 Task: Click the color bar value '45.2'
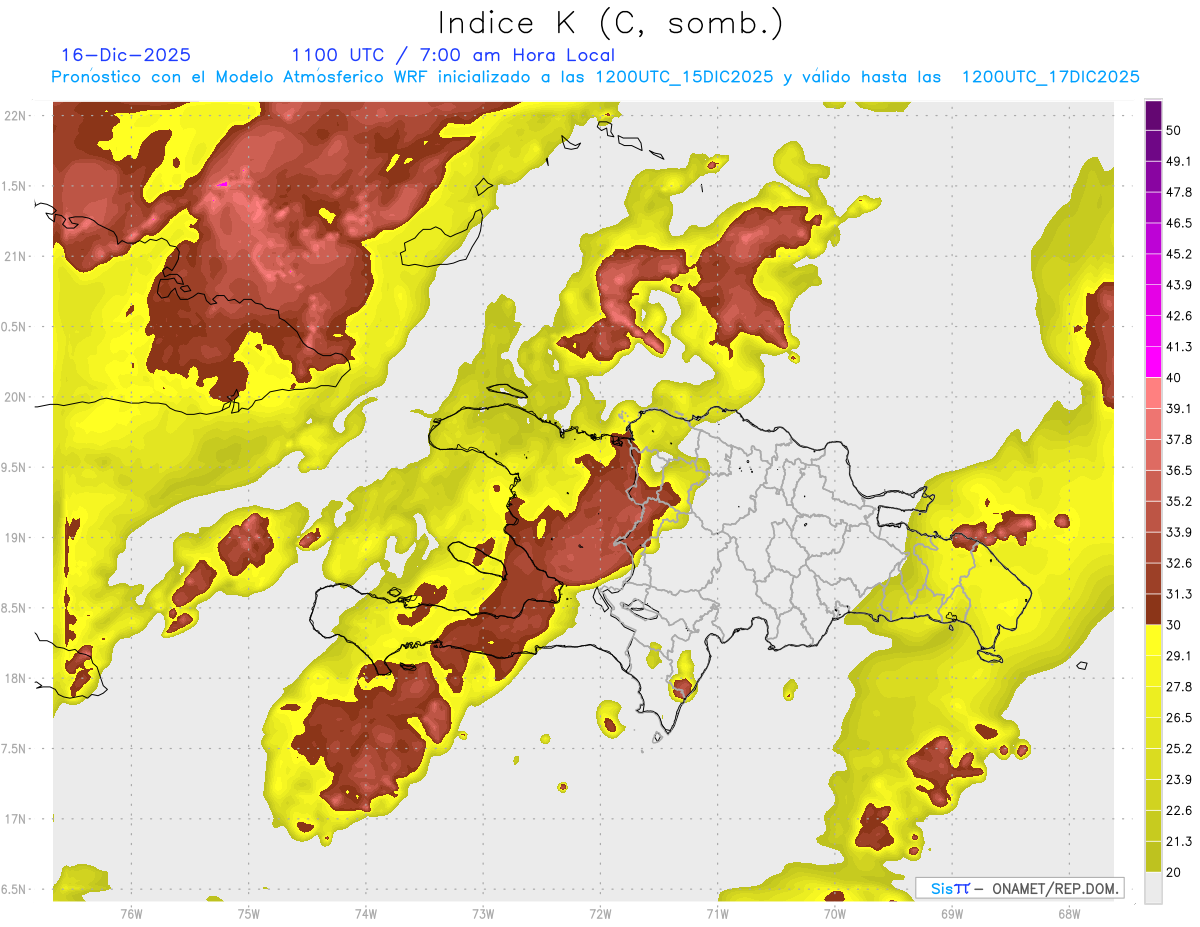1179,254
